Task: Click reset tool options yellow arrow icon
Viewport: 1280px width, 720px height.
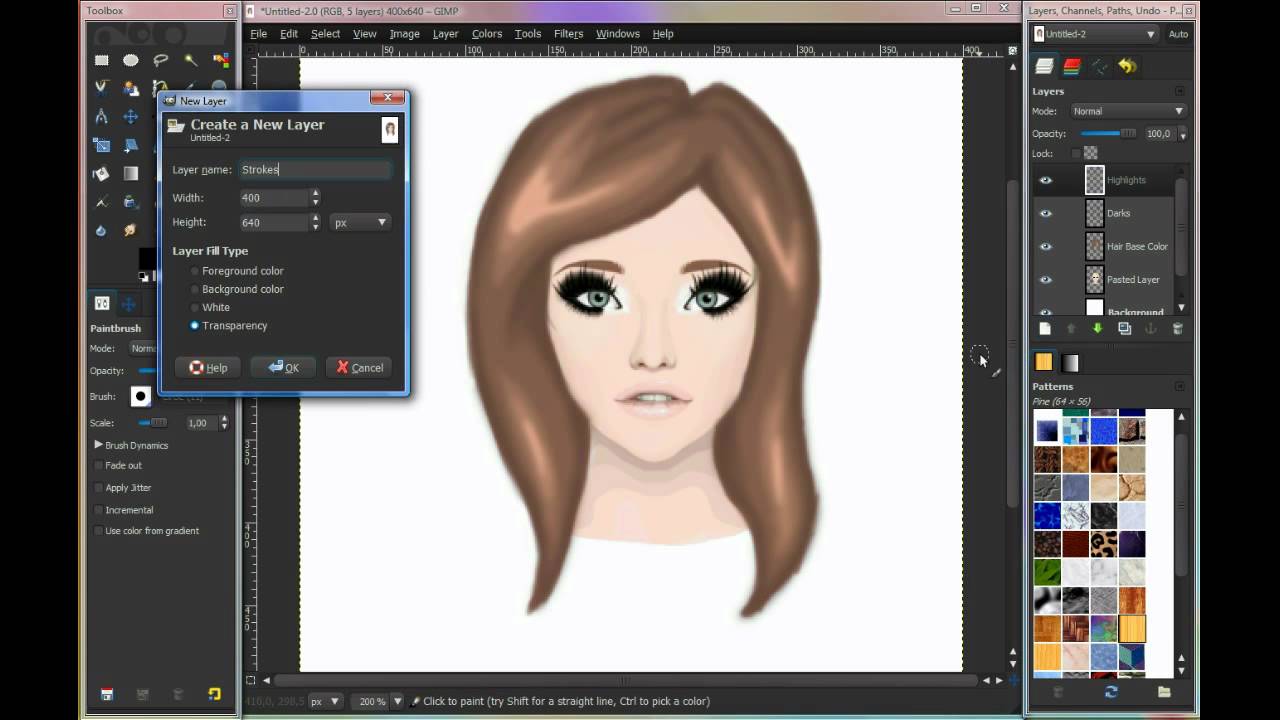Action: click(x=214, y=694)
